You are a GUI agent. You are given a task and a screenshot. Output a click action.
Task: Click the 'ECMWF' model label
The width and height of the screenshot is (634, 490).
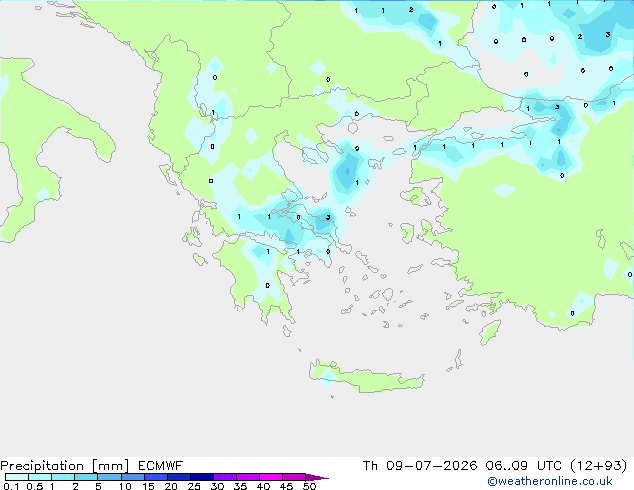(x=161, y=466)
